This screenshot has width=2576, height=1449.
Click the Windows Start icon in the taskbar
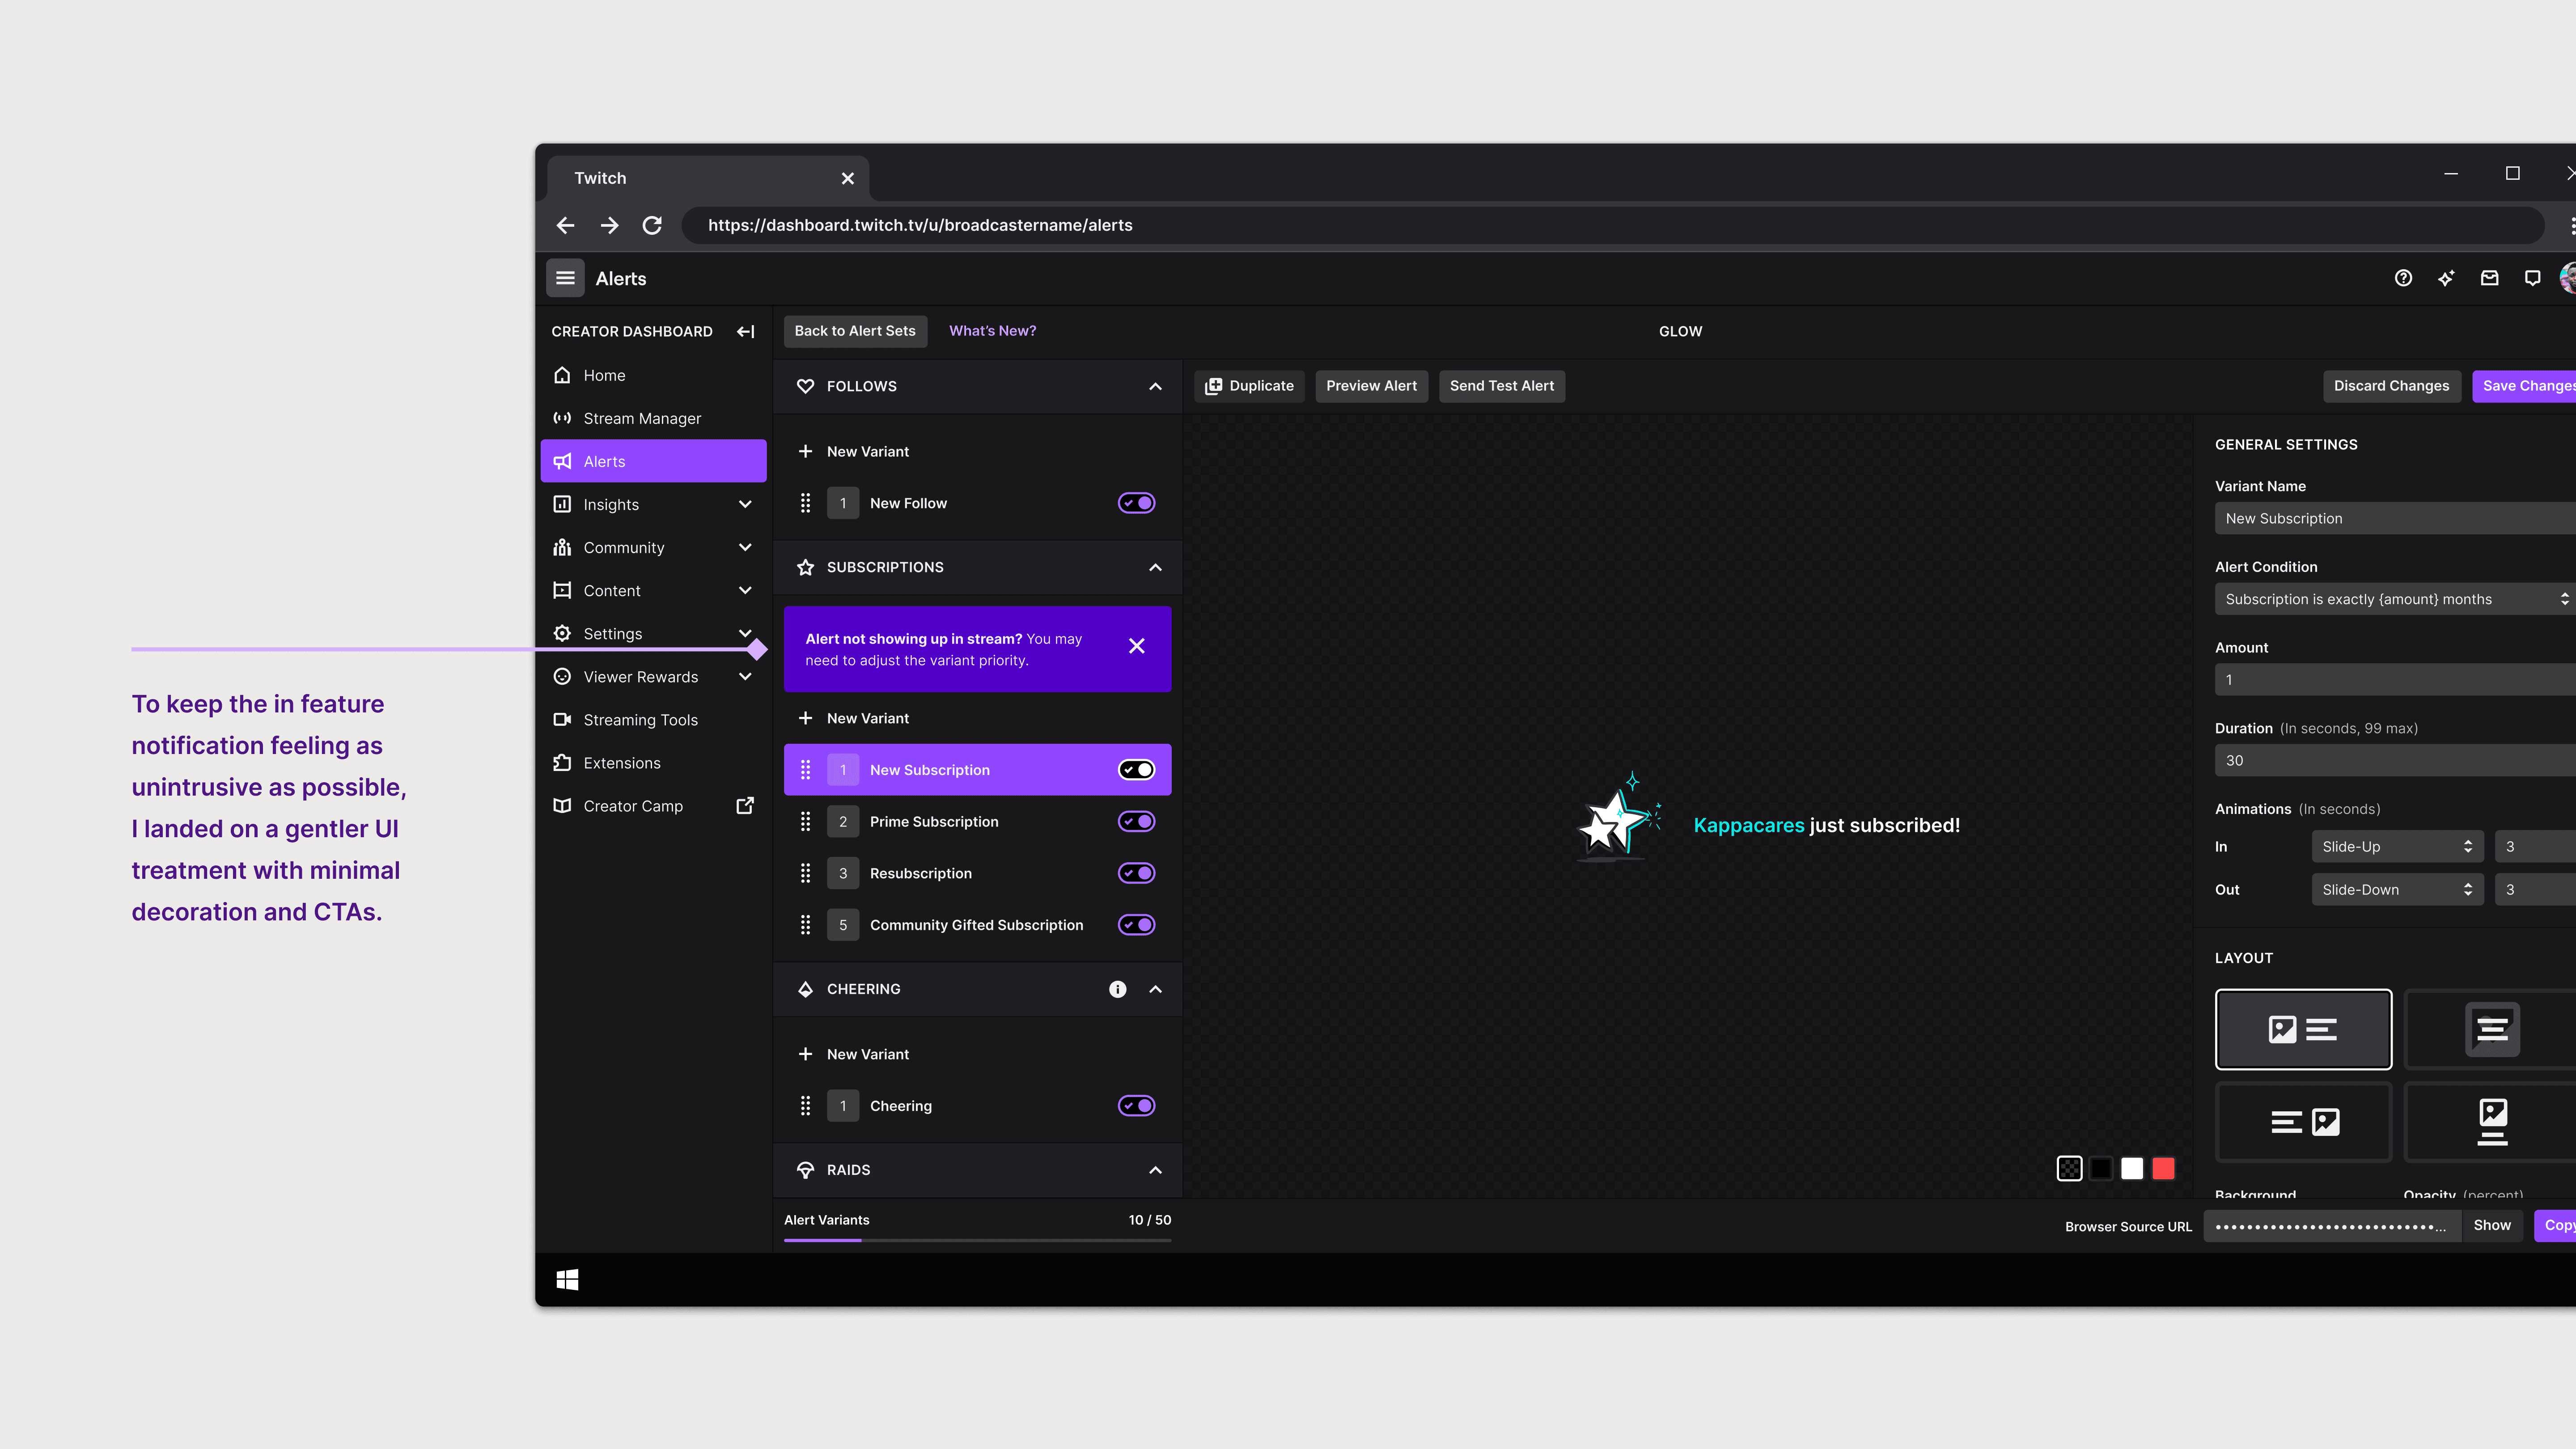point(567,1279)
